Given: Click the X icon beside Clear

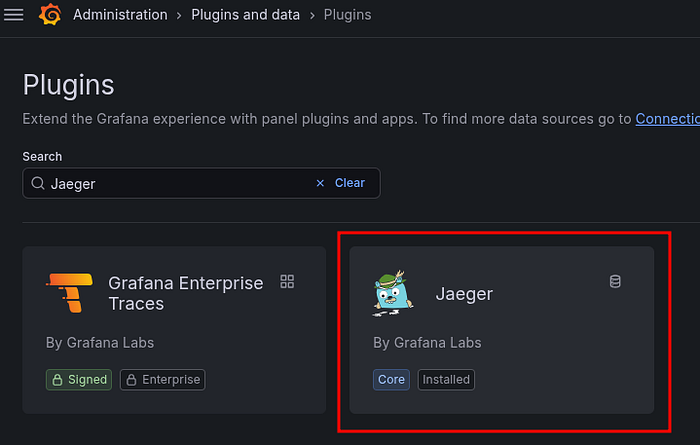Looking at the screenshot, I should tap(320, 183).
